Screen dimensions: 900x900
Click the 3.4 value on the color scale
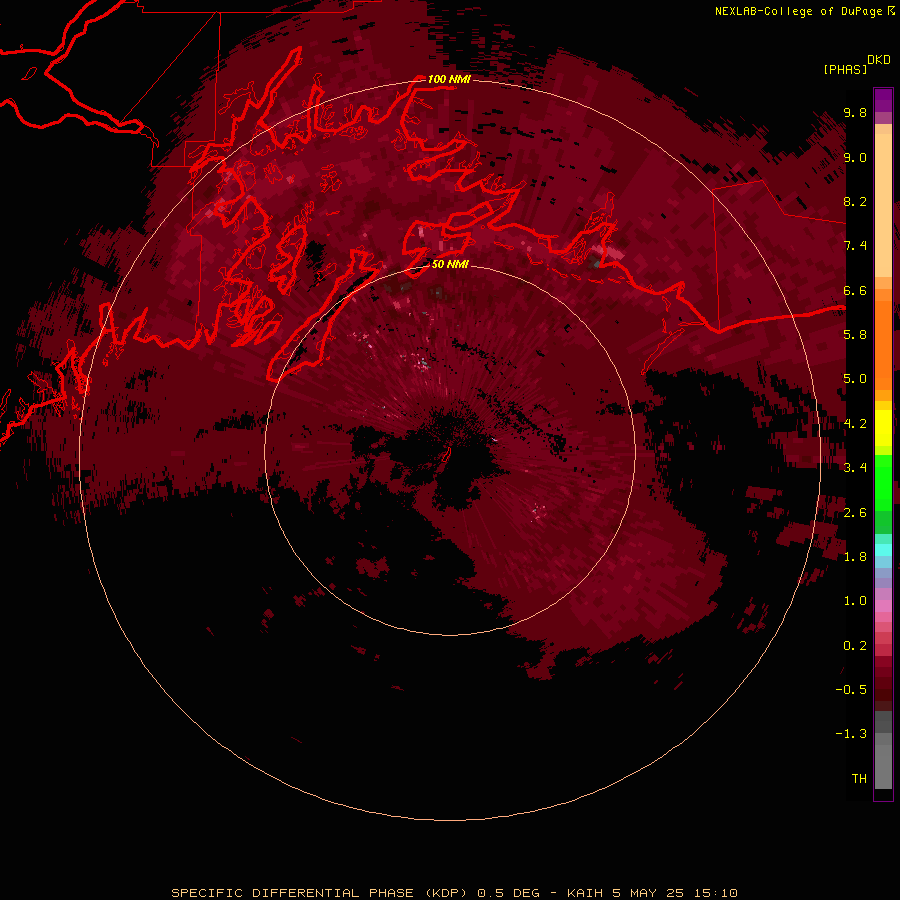click(855, 467)
